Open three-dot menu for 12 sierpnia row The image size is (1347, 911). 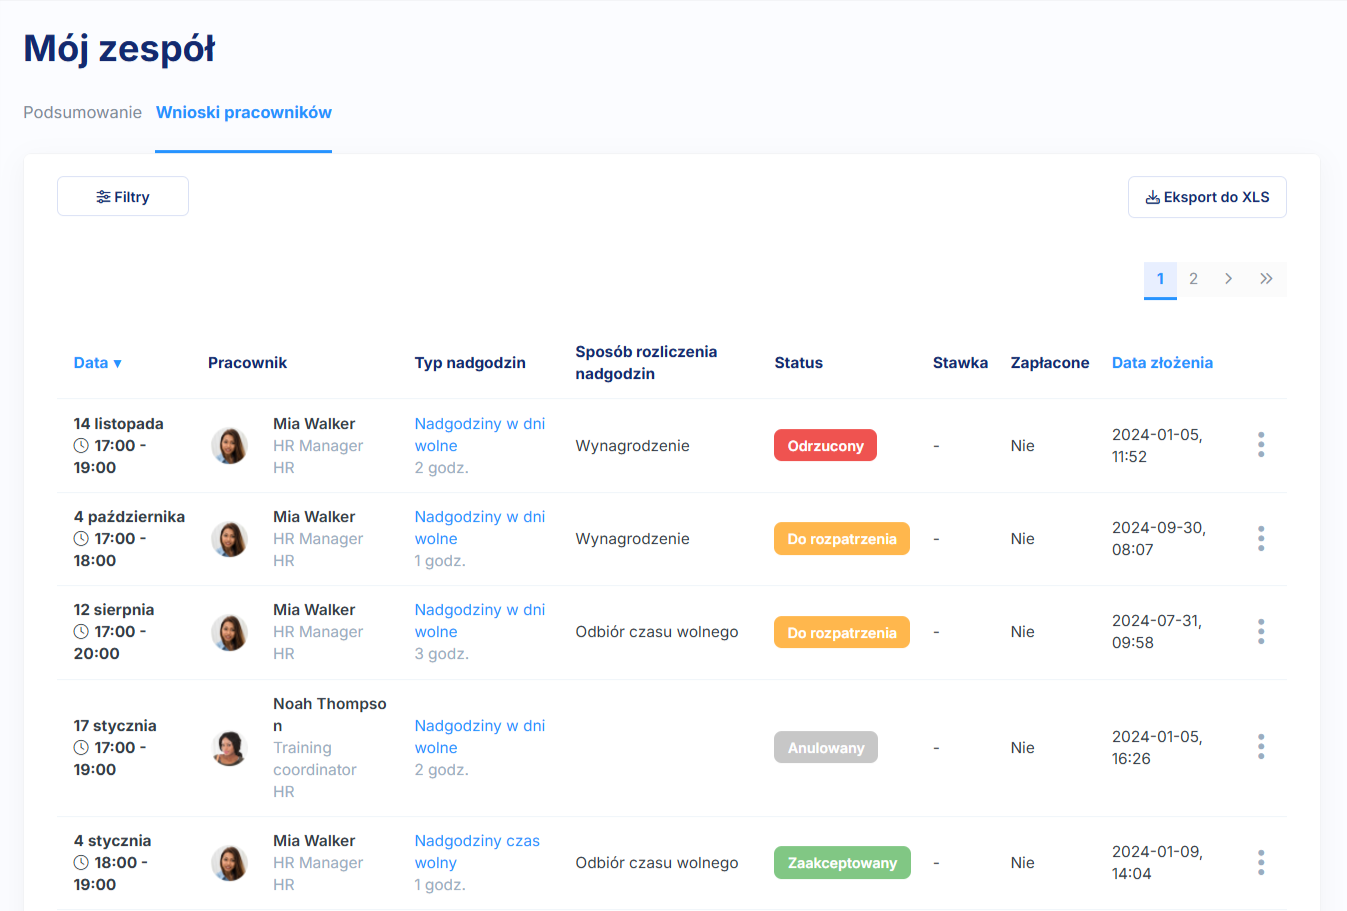tap(1261, 632)
